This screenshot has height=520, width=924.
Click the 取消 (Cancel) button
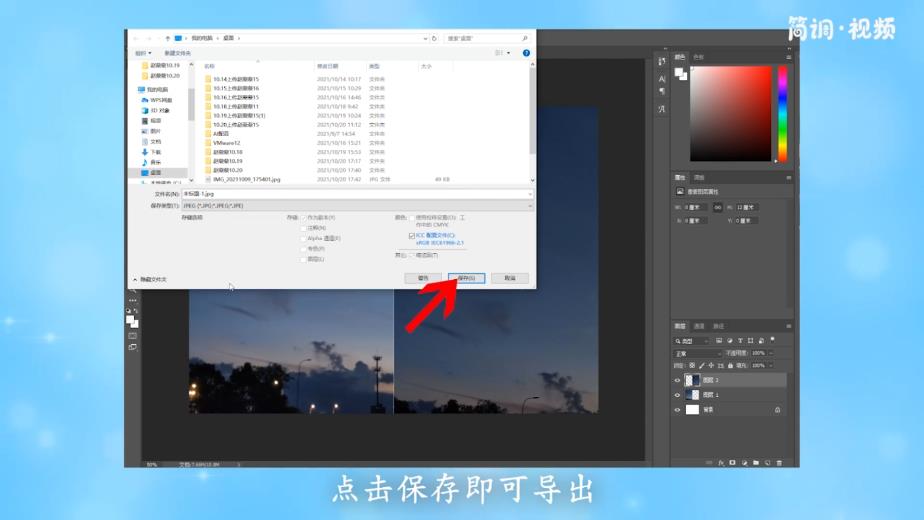click(x=509, y=278)
